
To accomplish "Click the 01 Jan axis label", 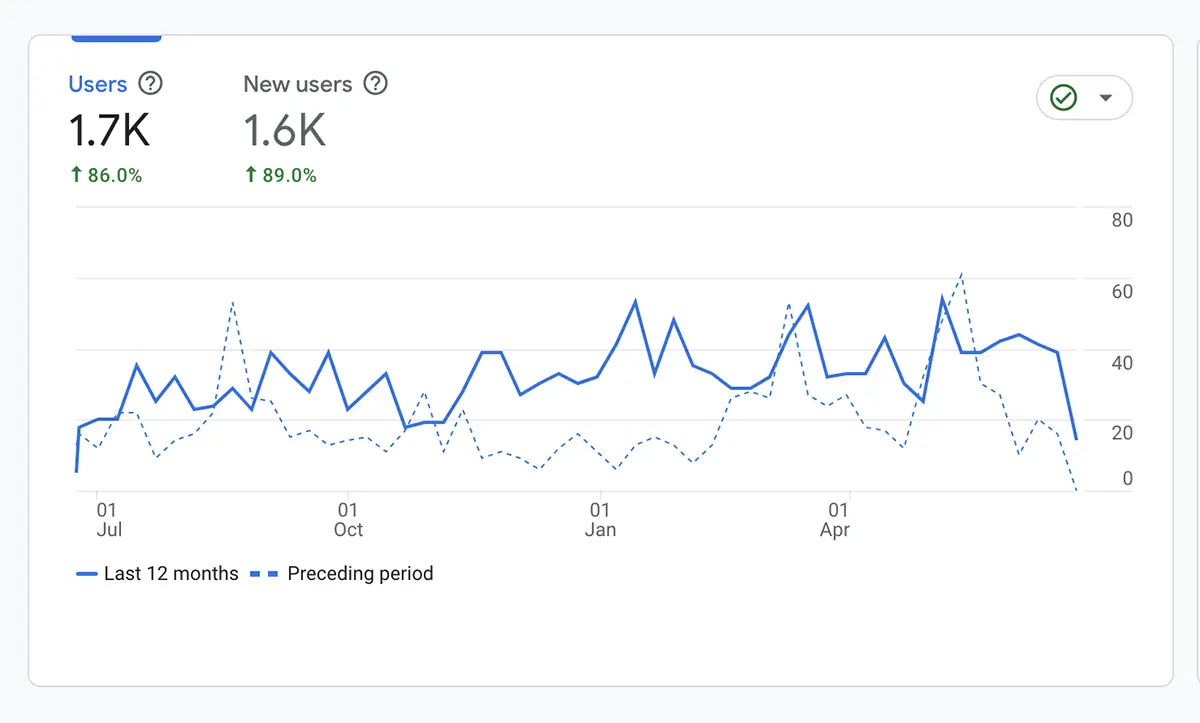I will click(600, 517).
